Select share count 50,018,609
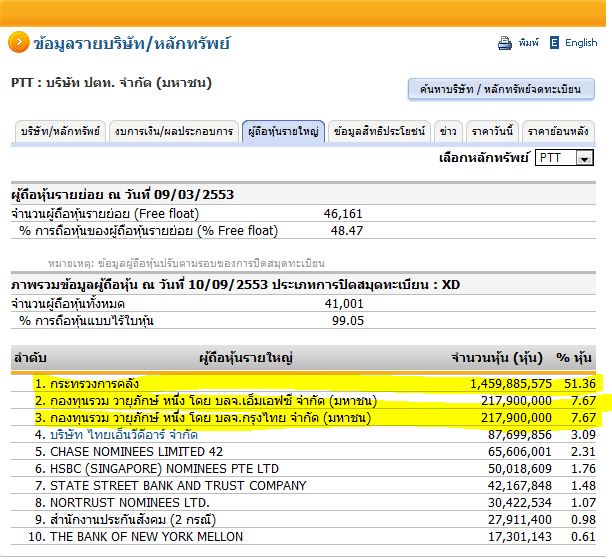Viewport: 612px width, 559px height. point(520,468)
